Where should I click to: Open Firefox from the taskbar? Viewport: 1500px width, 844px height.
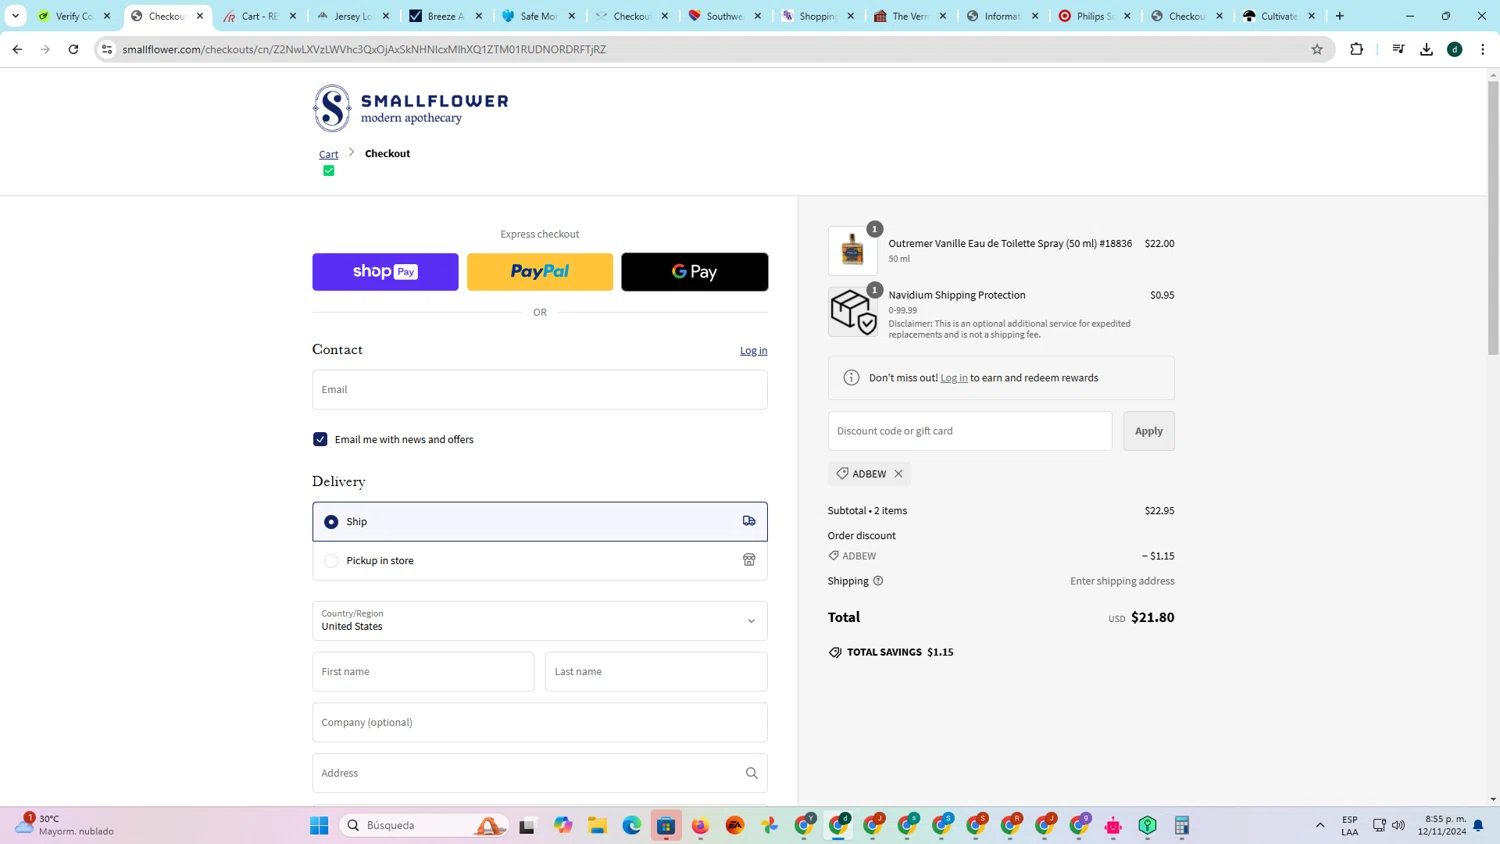700,826
